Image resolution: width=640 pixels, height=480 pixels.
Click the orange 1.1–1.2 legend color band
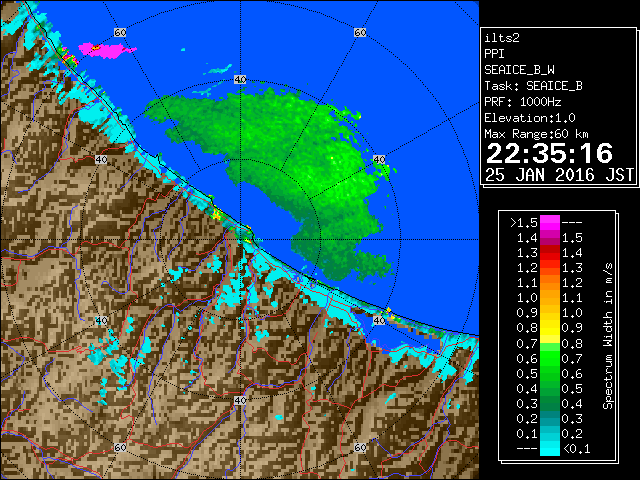click(549, 283)
